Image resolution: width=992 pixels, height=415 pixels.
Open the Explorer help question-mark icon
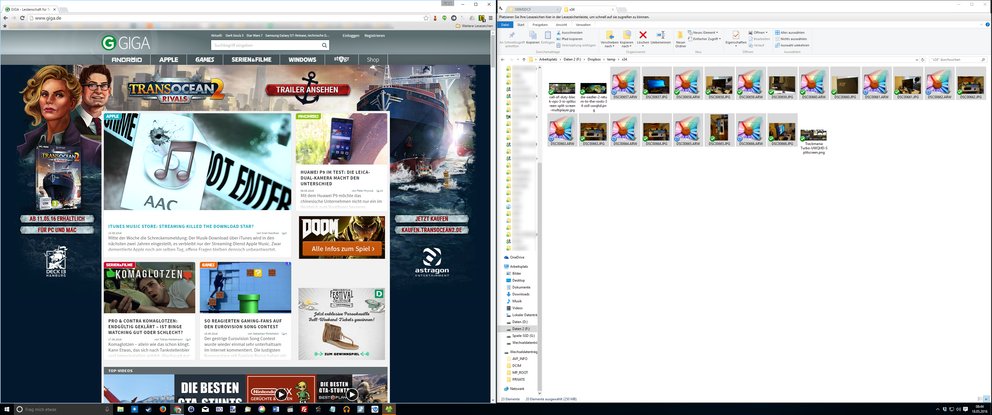(x=986, y=24)
